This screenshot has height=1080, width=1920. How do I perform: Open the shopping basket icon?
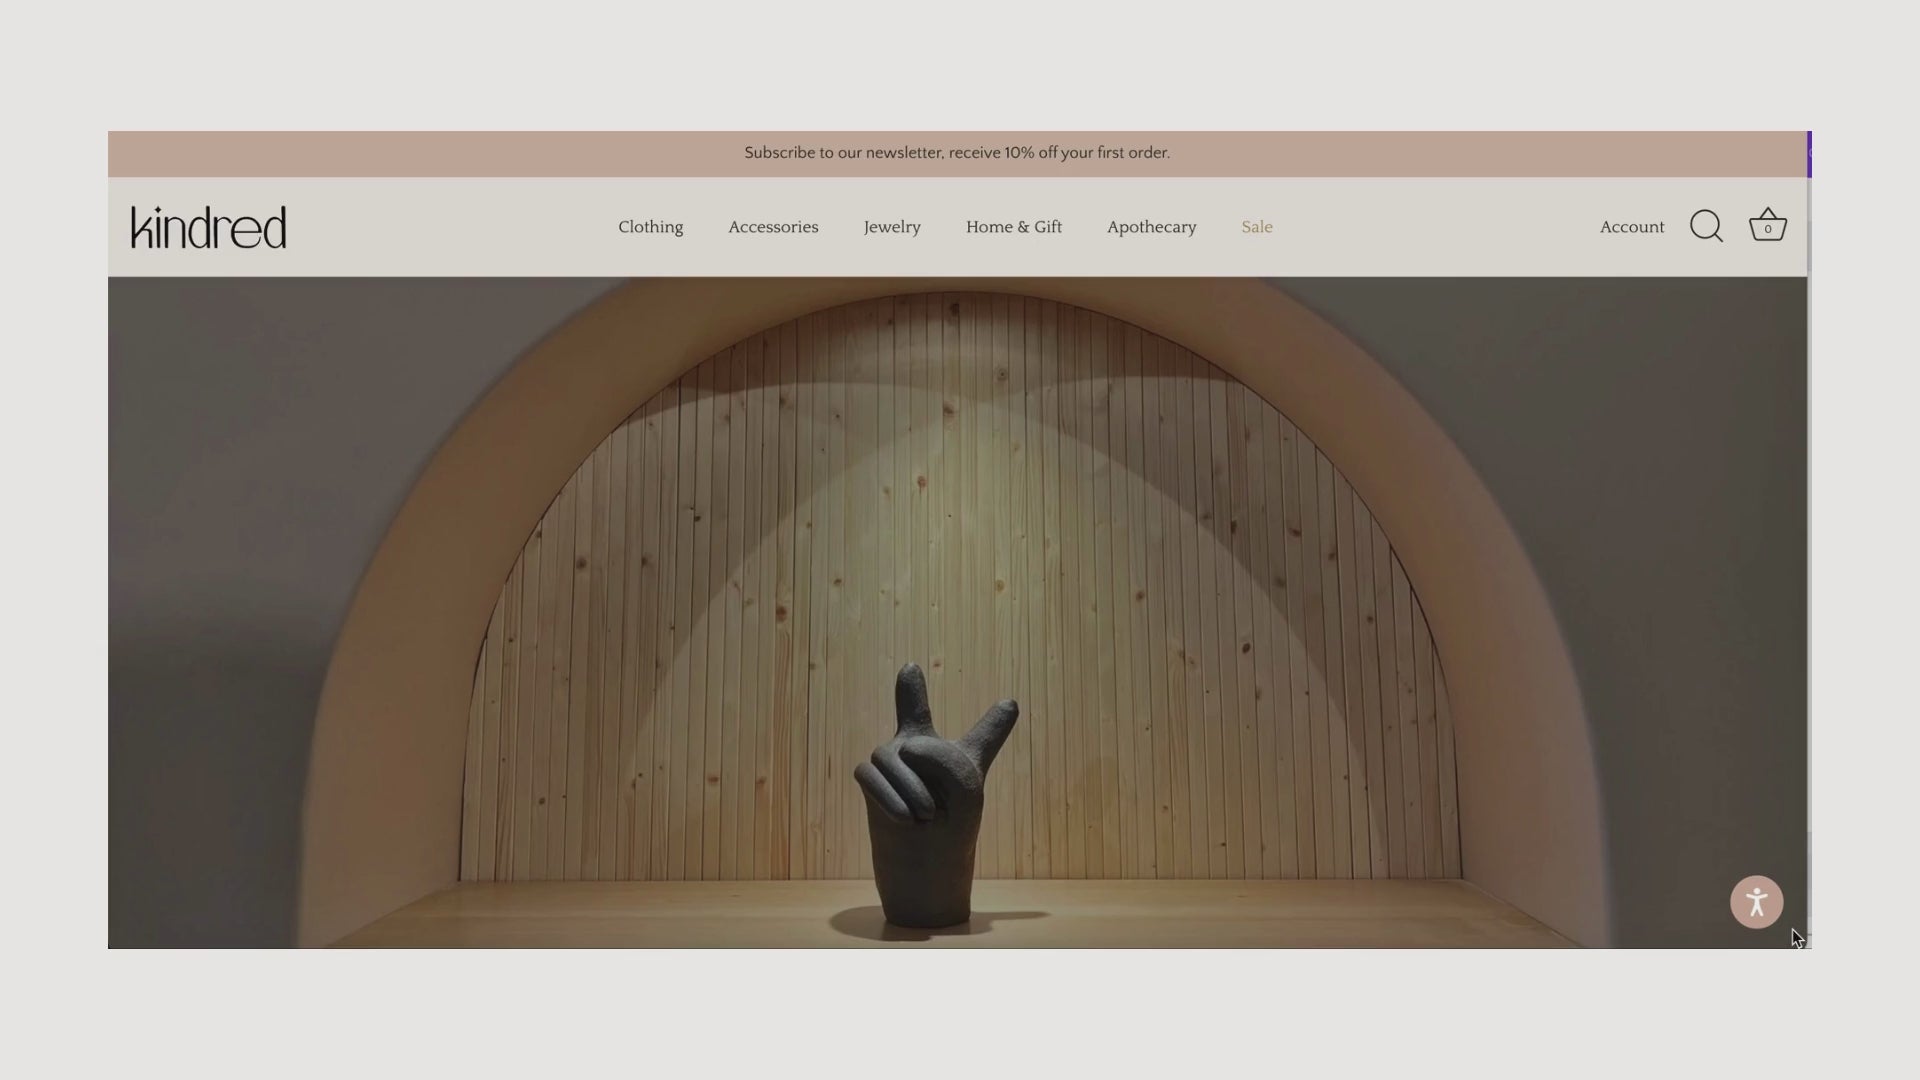[x=1767, y=225]
